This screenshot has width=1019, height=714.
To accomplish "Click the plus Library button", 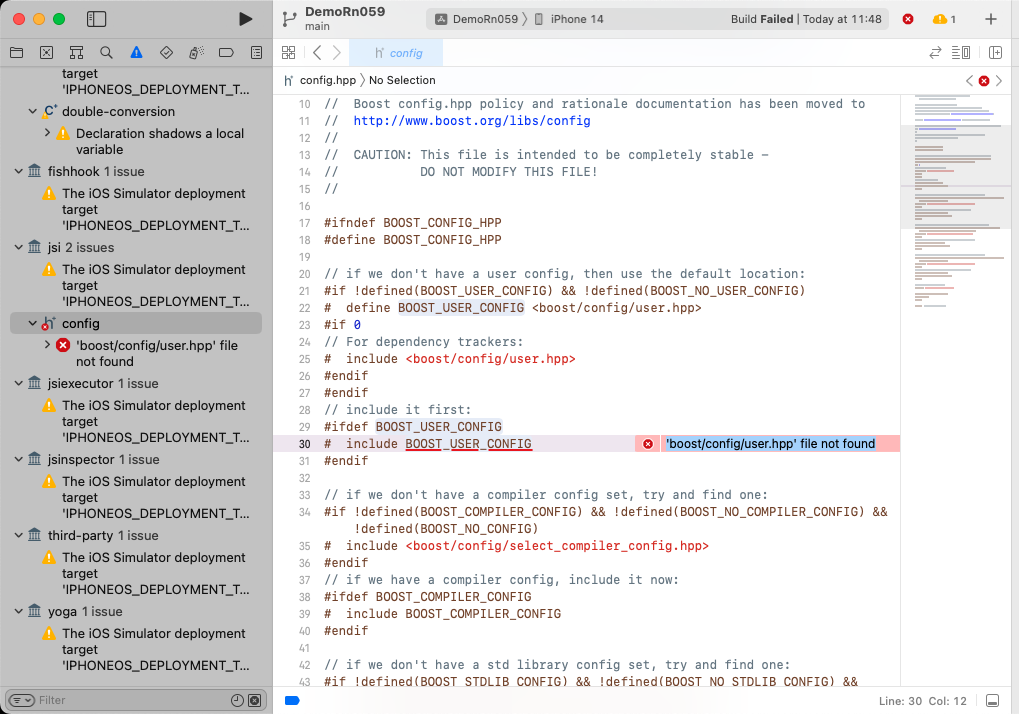I will (990, 19).
